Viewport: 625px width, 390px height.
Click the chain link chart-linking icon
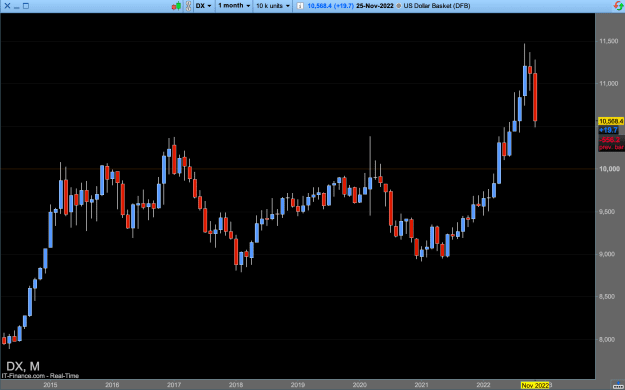pos(188,6)
